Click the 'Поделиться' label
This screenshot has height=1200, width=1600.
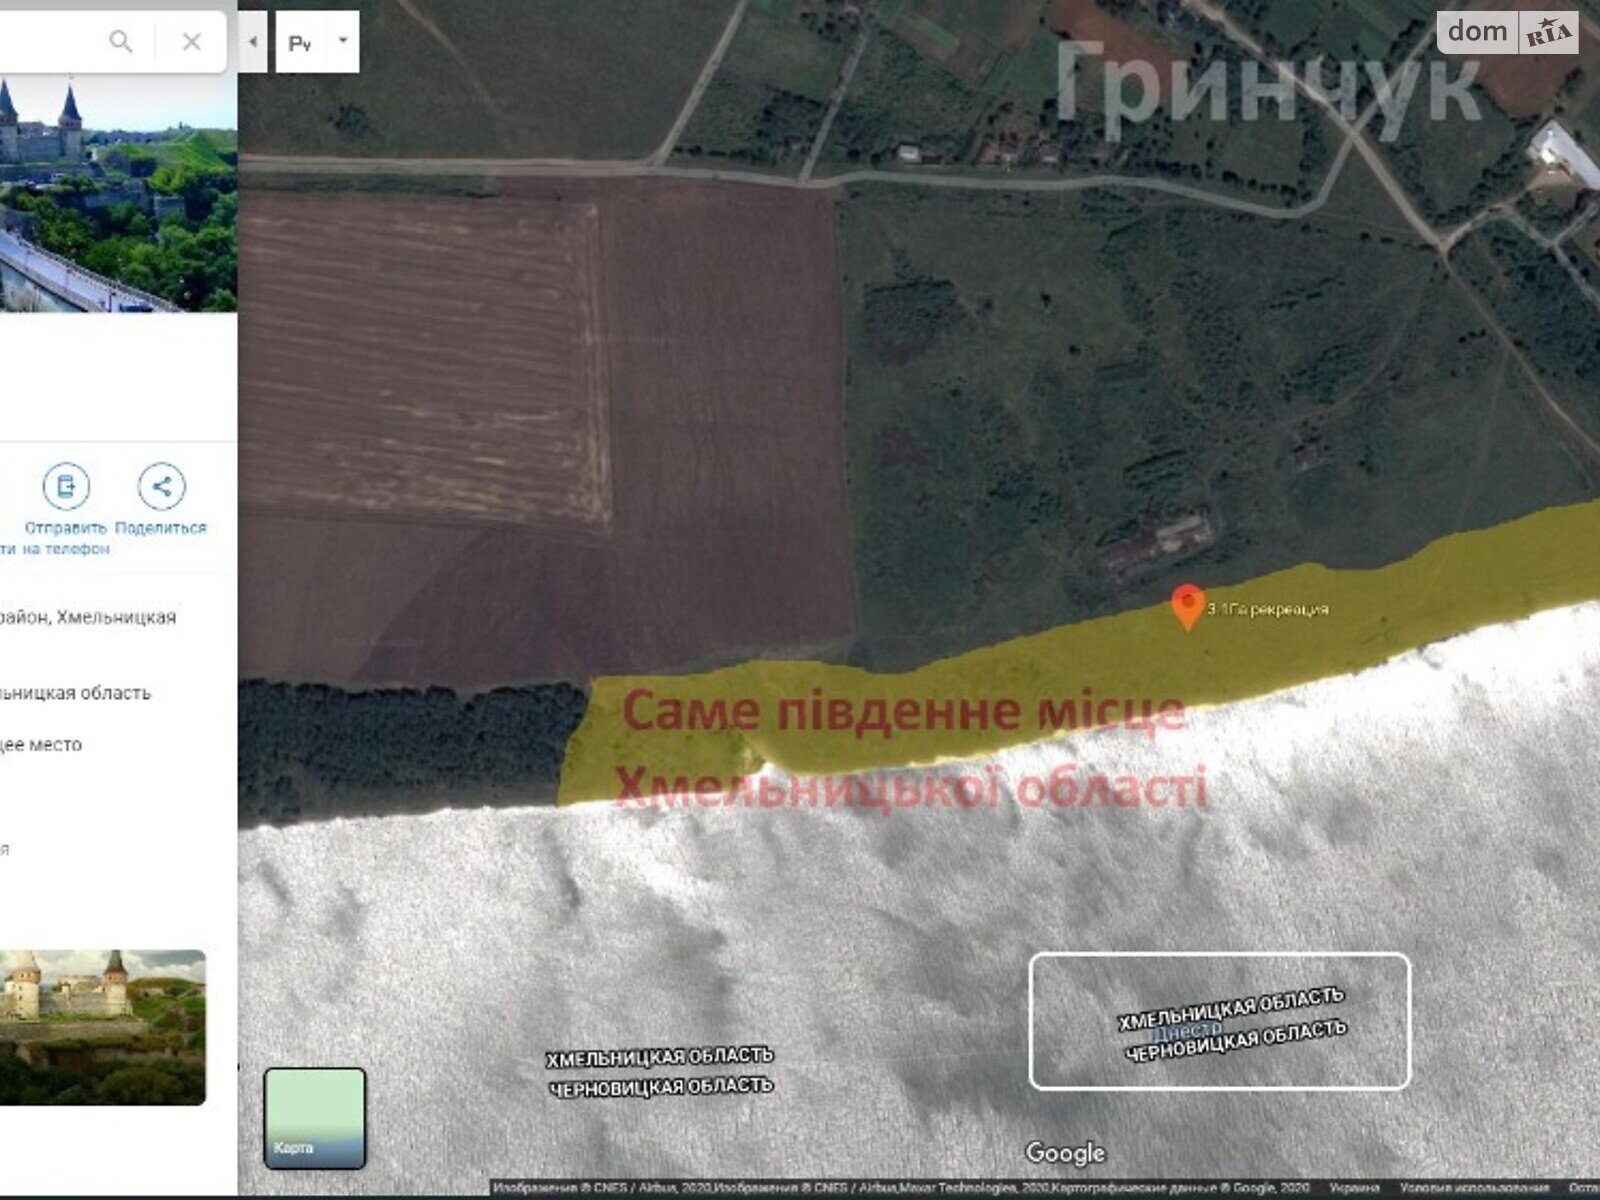tap(161, 528)
